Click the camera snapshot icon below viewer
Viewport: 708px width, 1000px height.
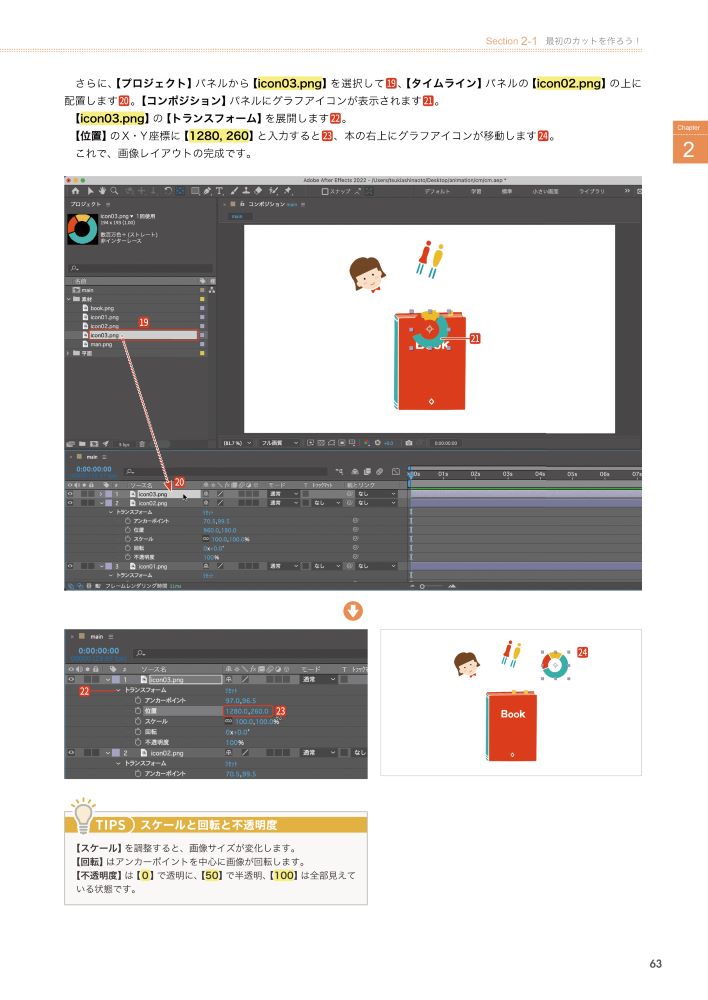tap(409, 441)
